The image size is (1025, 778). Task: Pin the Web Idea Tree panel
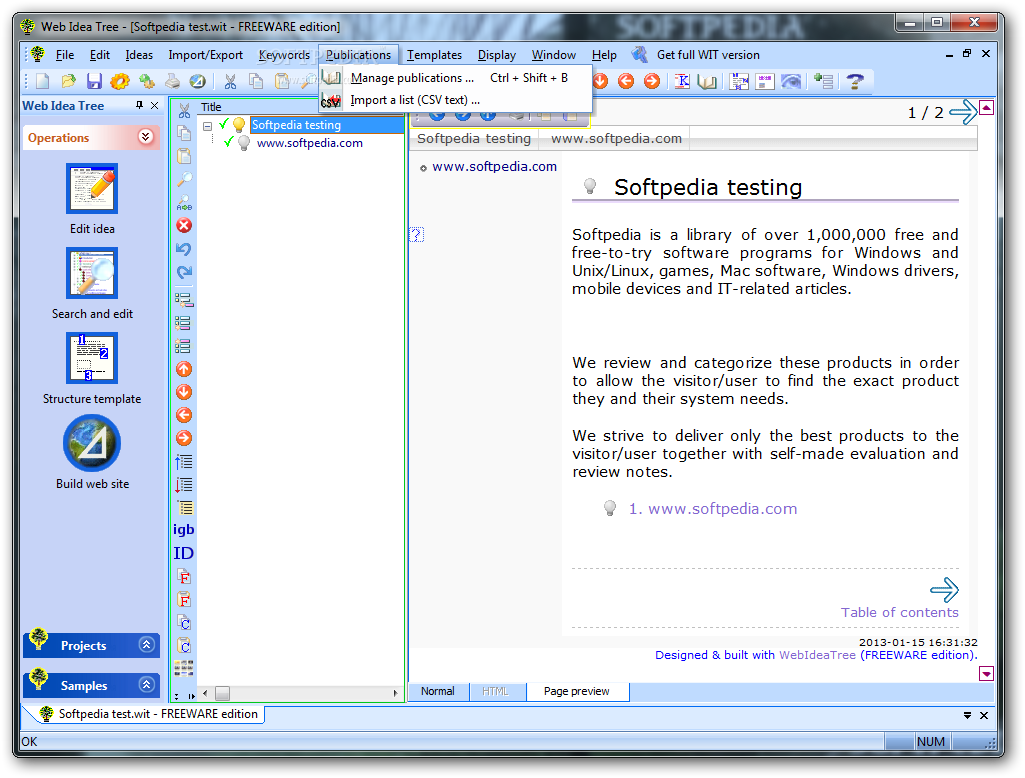point(139,105)
